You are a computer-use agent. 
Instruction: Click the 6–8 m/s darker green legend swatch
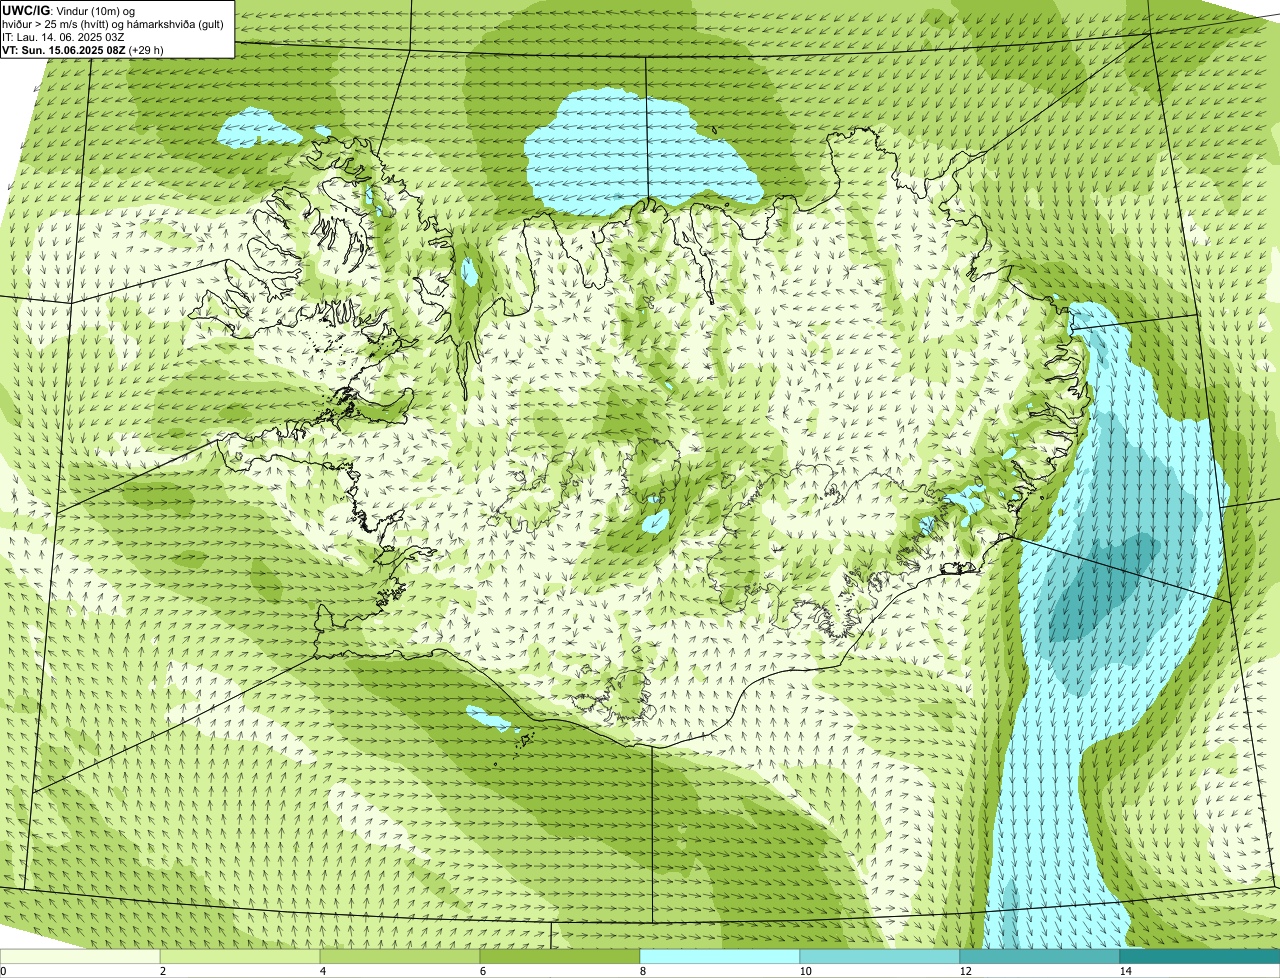560,957
